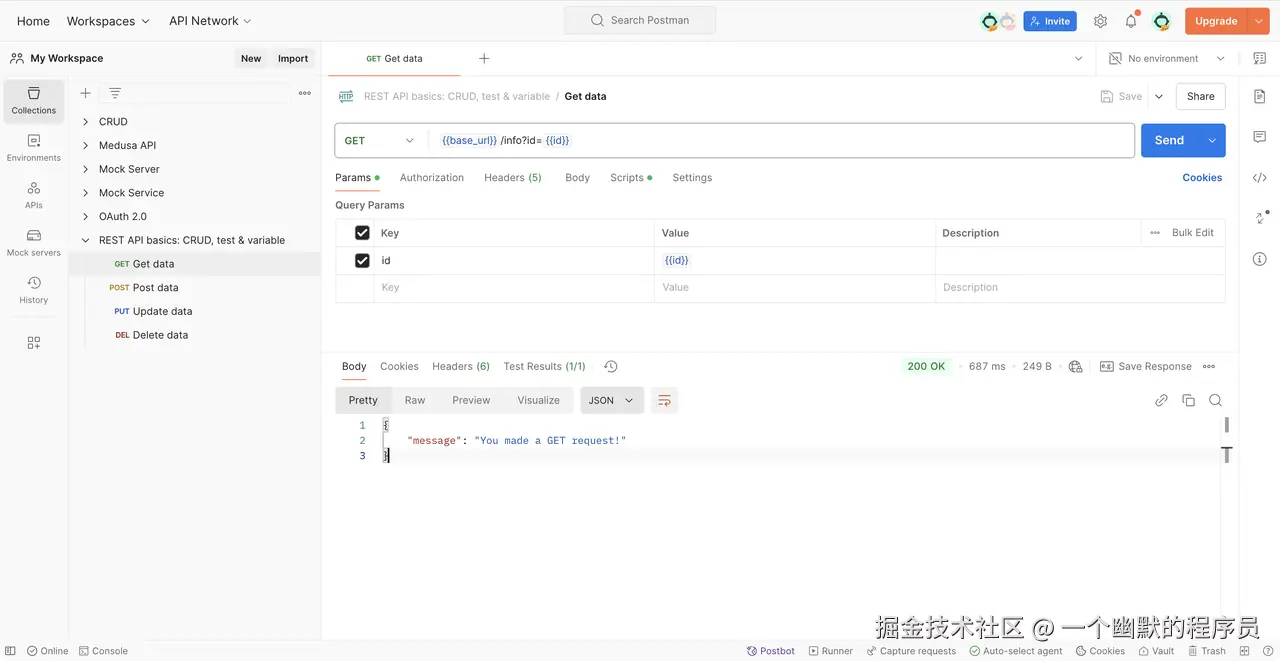The width and height of the screenshot is (1280, 661).
Task: Expand the CRUD collection
Action: [85, 122]
